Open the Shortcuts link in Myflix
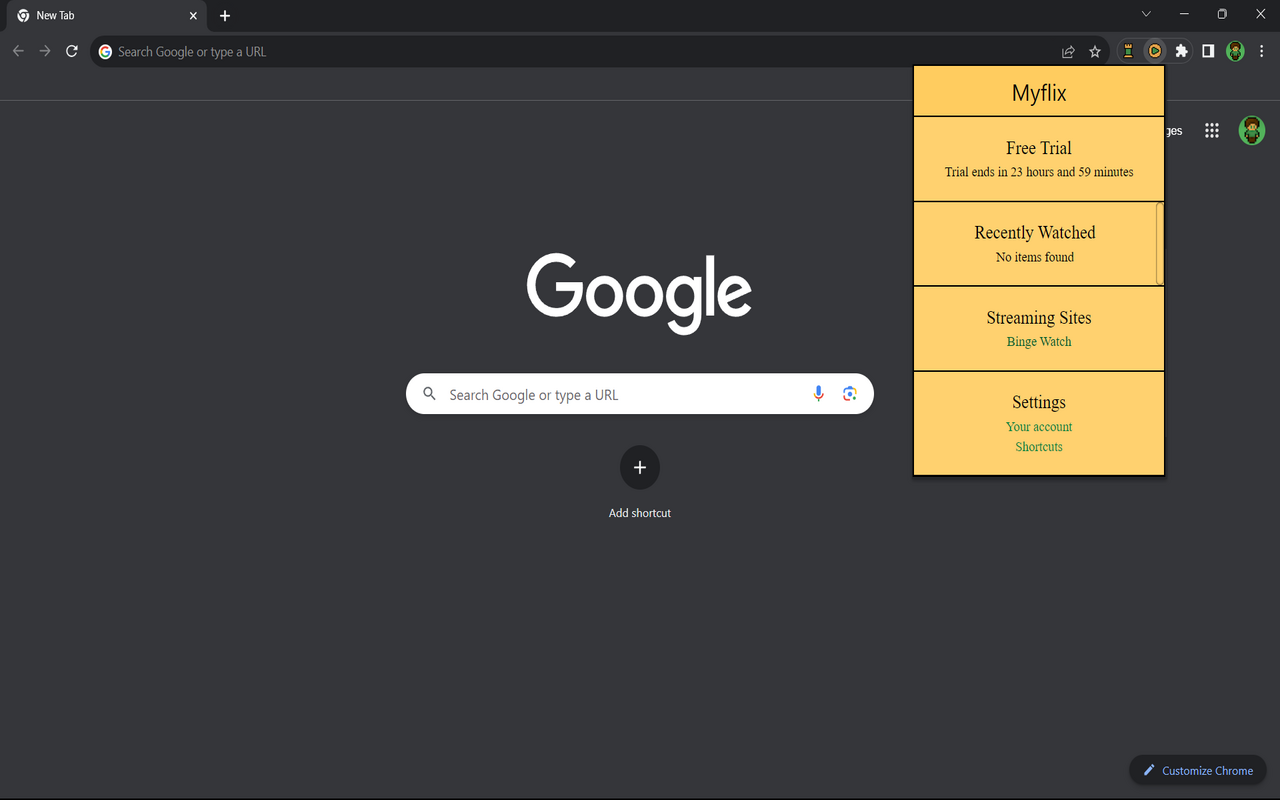The image size is (1280, 800). pos(1039,447)
